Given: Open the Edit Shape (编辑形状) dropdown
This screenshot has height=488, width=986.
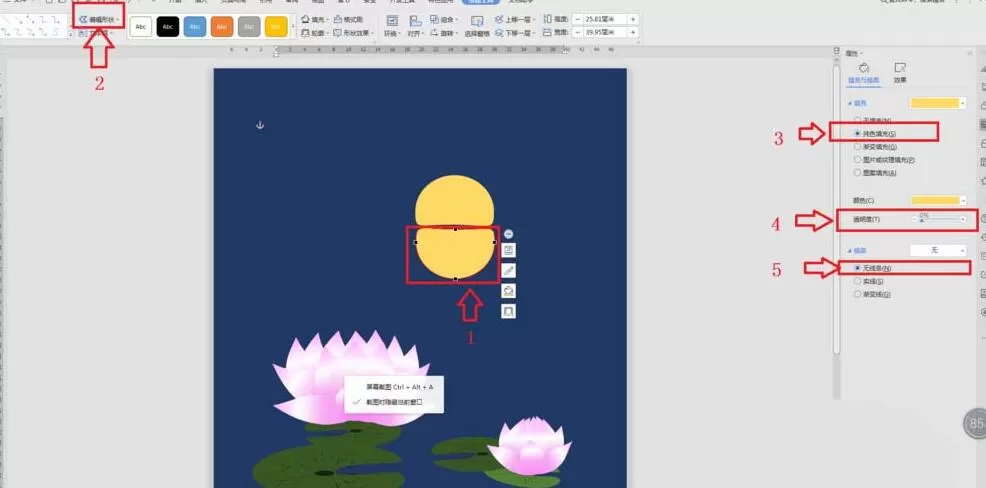Looking at the screenshot, I should point(98,19).
